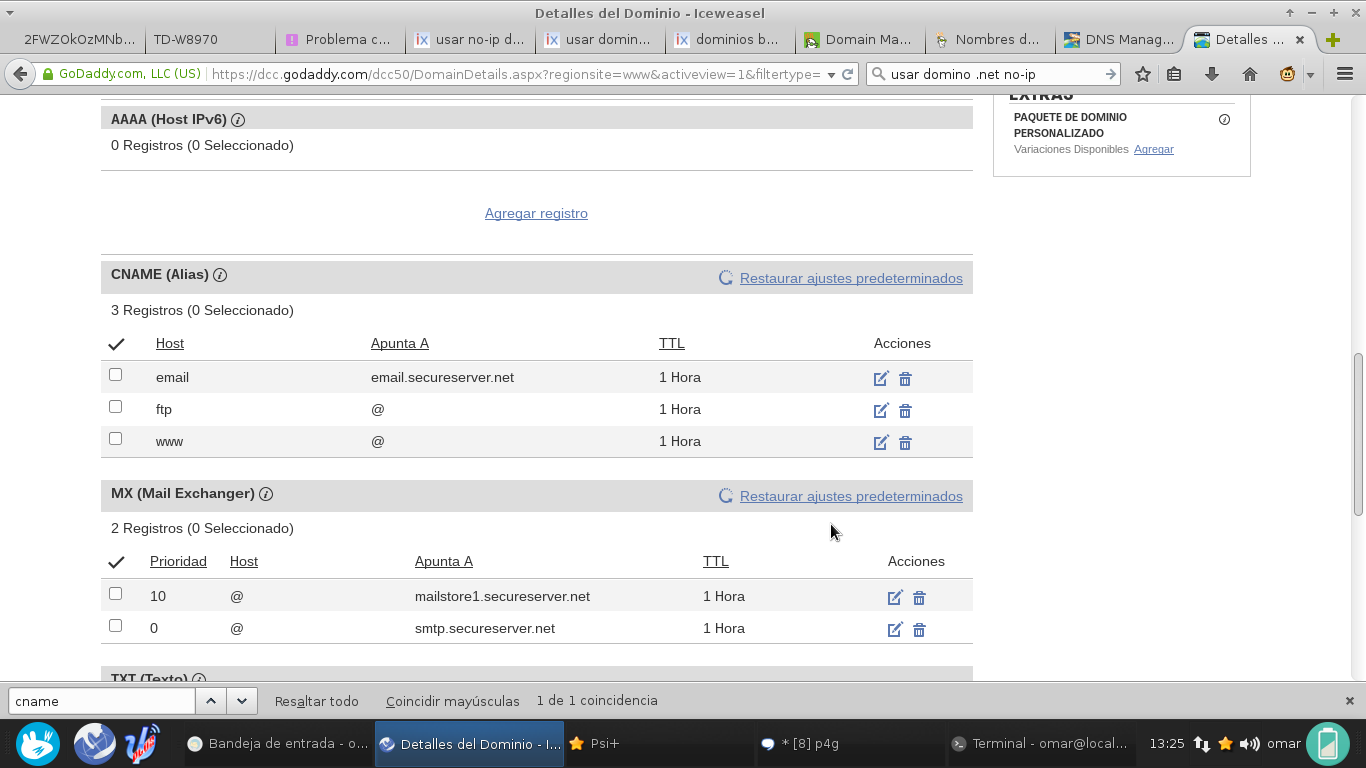Screen dimensions: 1366x768
Task: Switch to the TD-W8970 tab
Action: [210, 40]
